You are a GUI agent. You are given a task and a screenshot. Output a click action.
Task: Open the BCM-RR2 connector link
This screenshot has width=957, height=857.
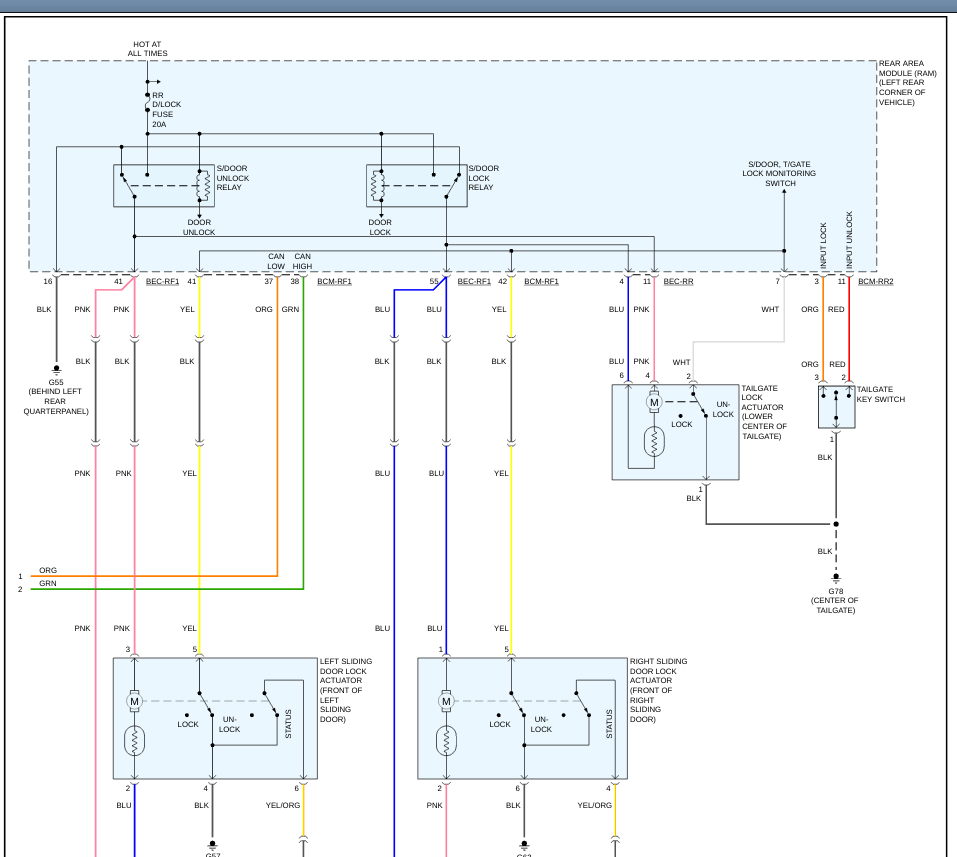(x=875, y=282)
